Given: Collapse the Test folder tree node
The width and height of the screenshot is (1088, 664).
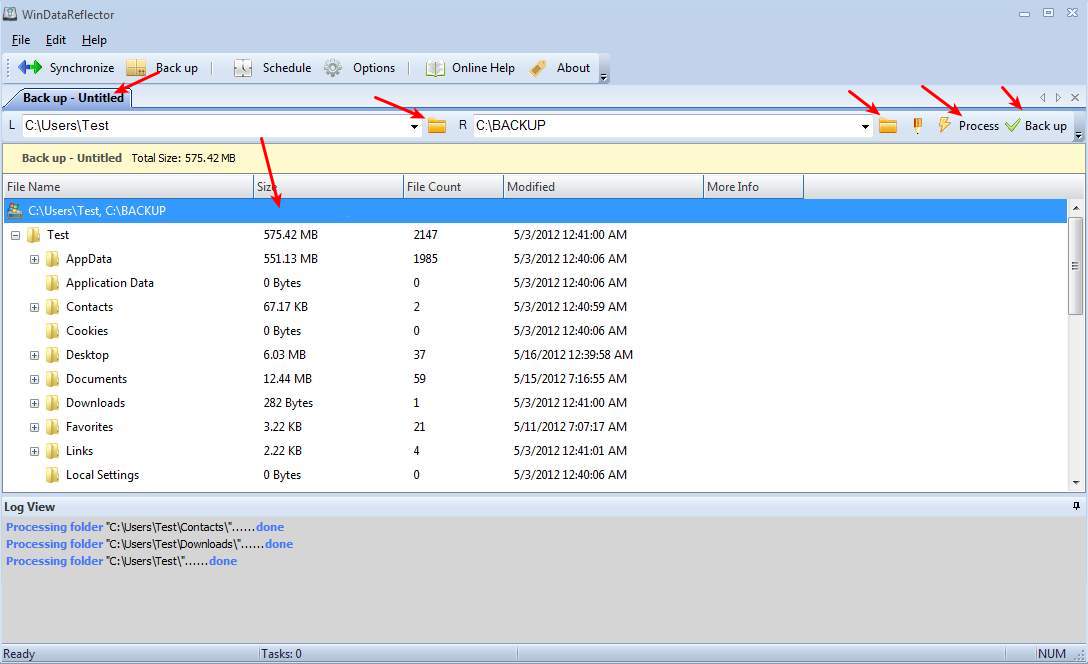Looking at the screenshot, I should [16, 235].
